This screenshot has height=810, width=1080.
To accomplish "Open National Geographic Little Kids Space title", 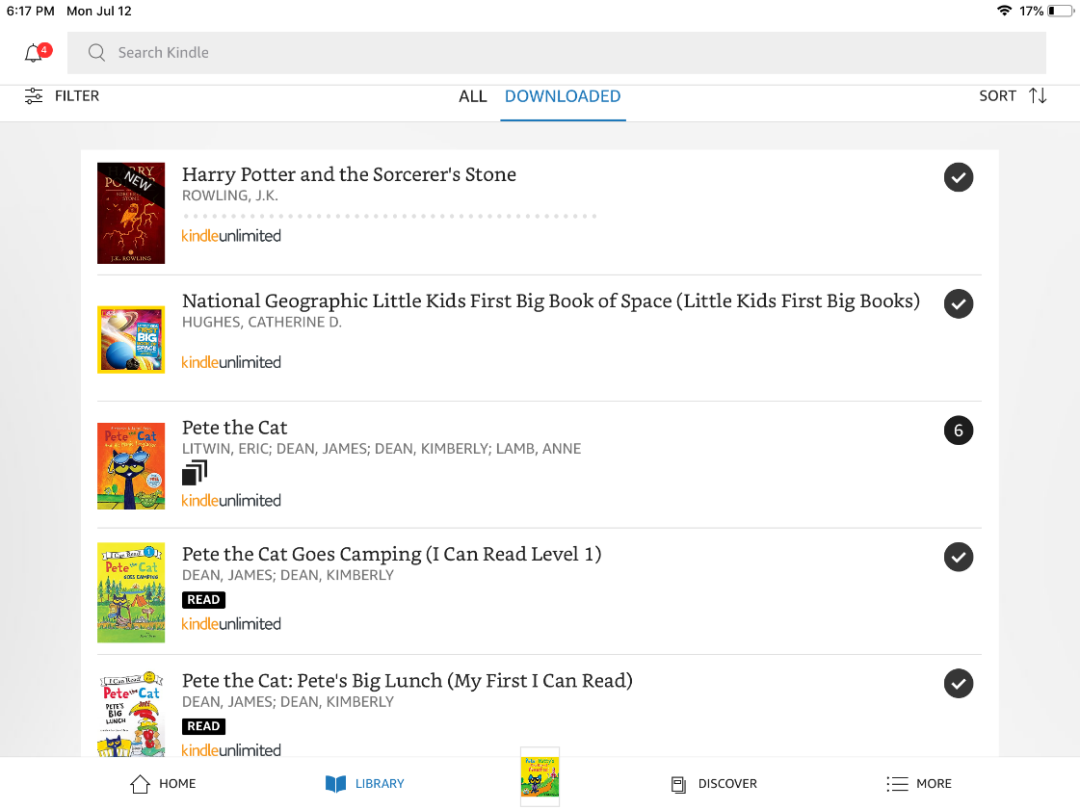I will click(551, 301).
